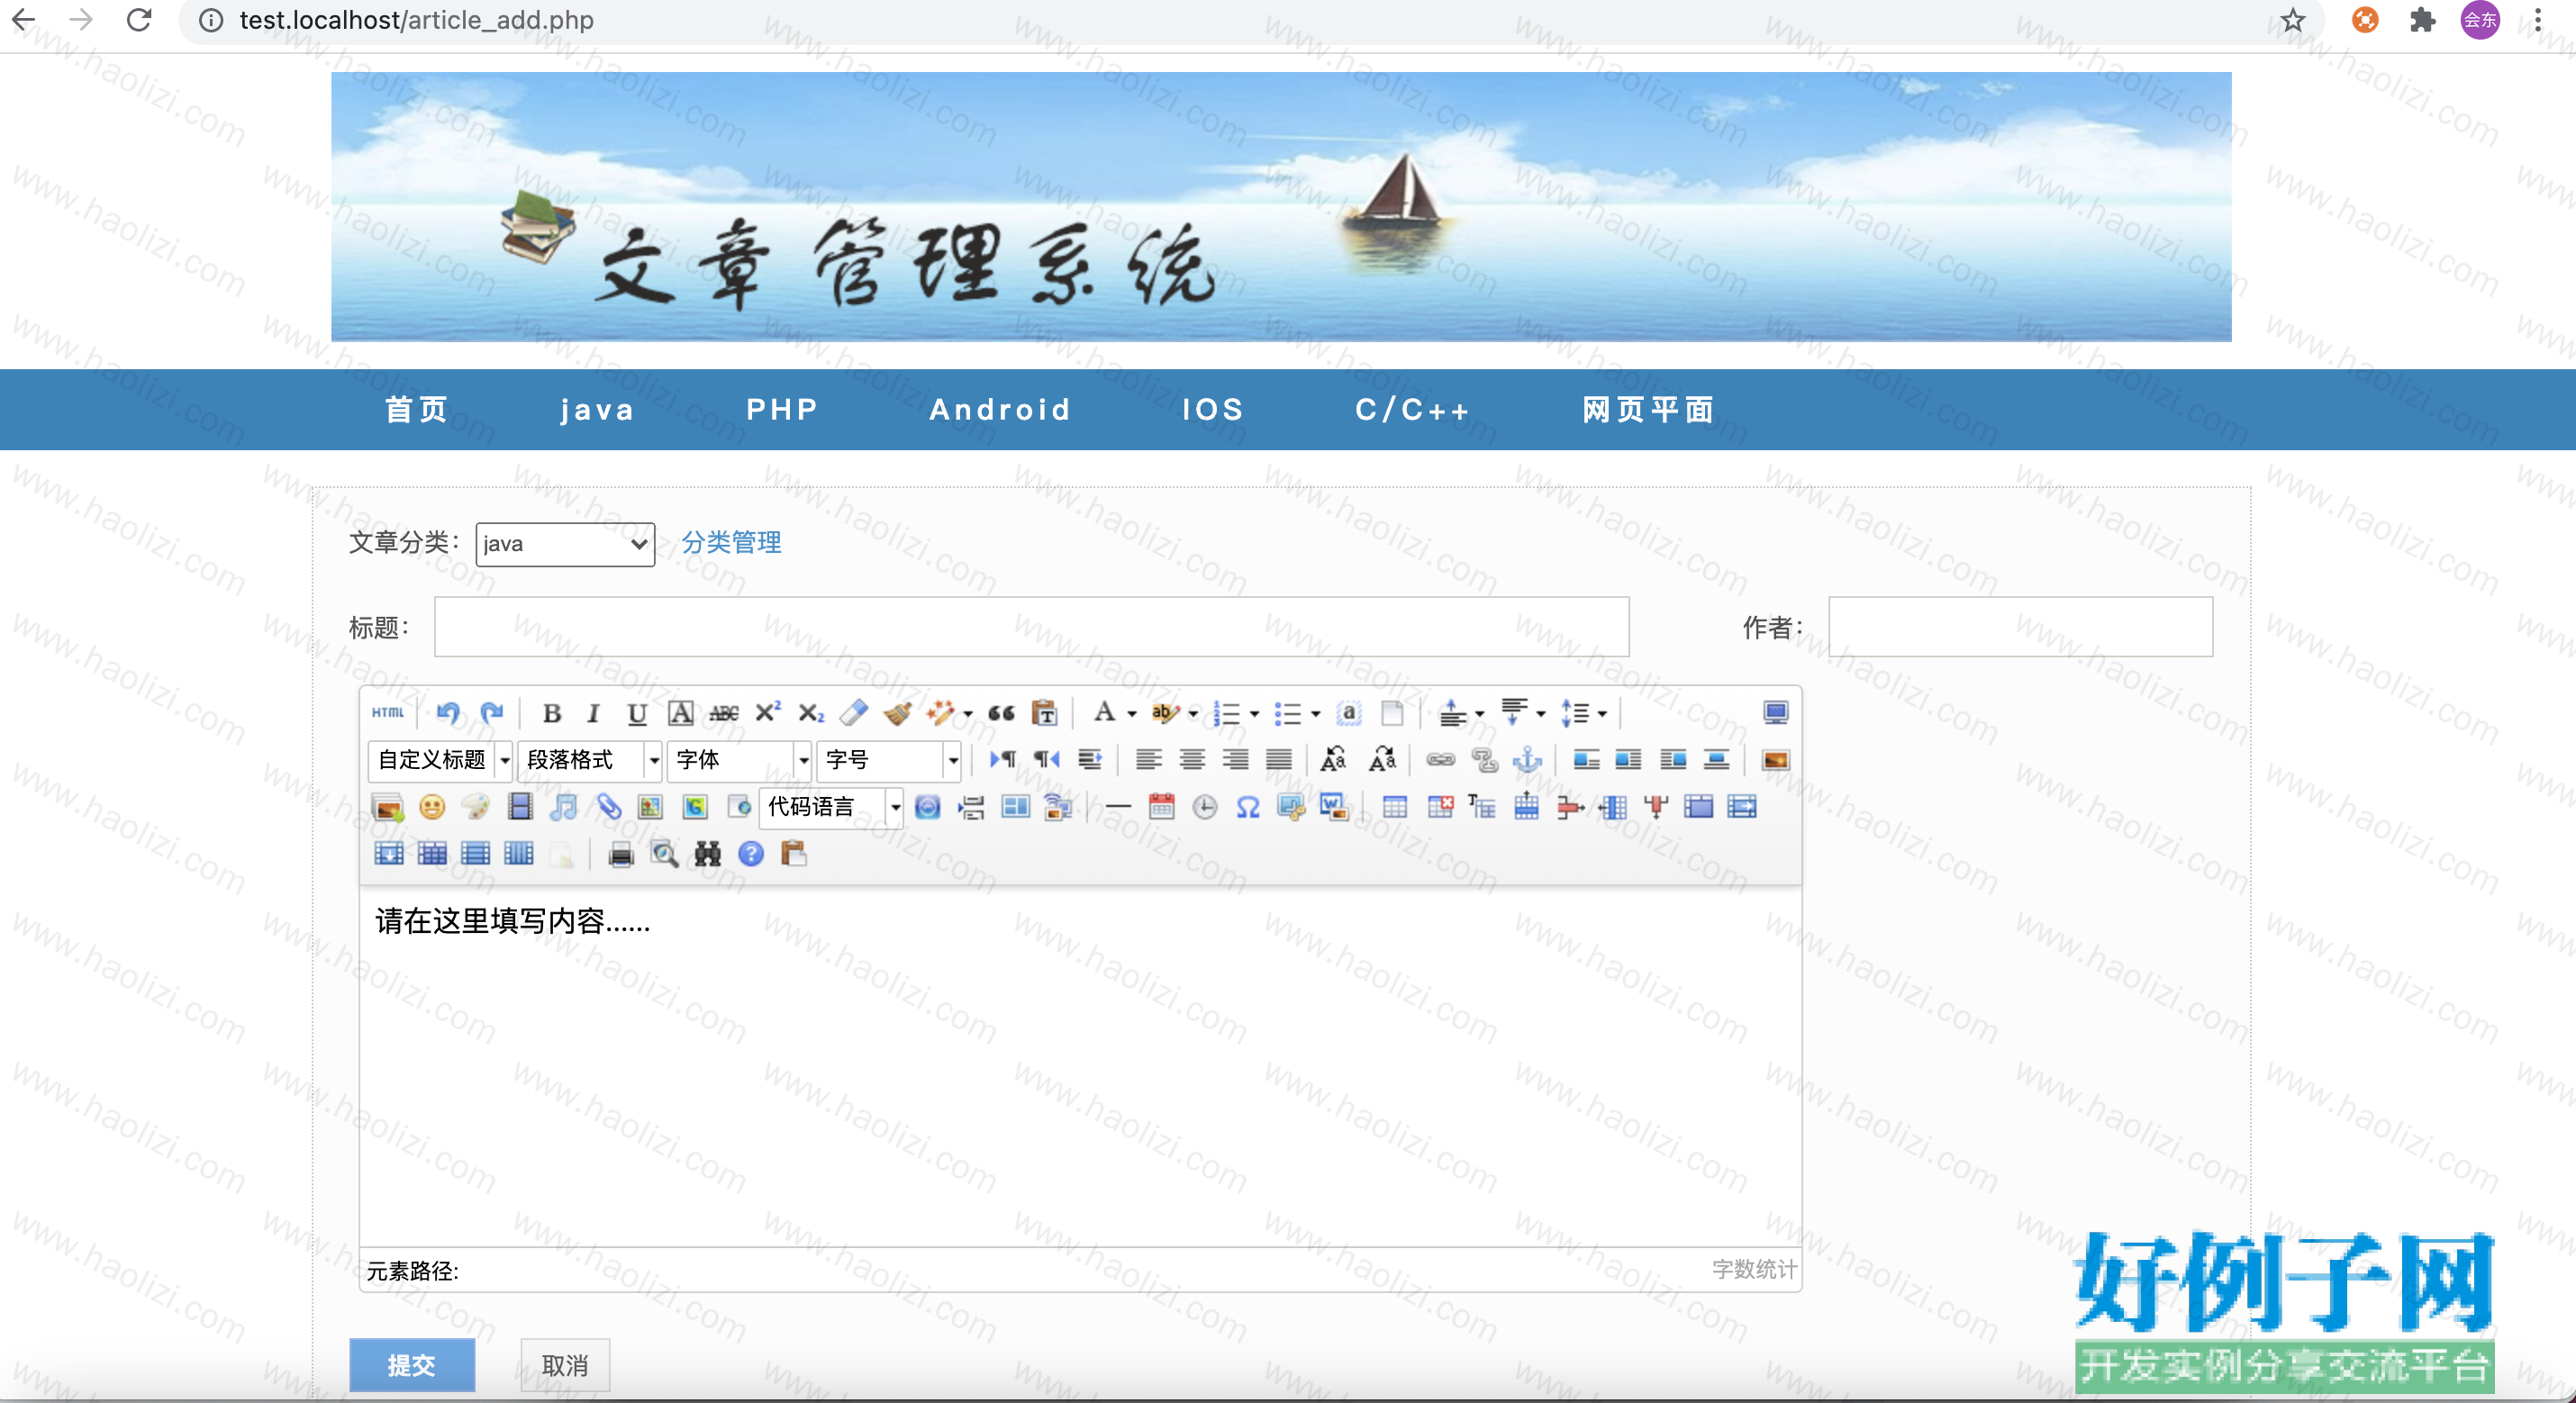
Task: Insert special character Omega icon
Action: (1248, 807)
